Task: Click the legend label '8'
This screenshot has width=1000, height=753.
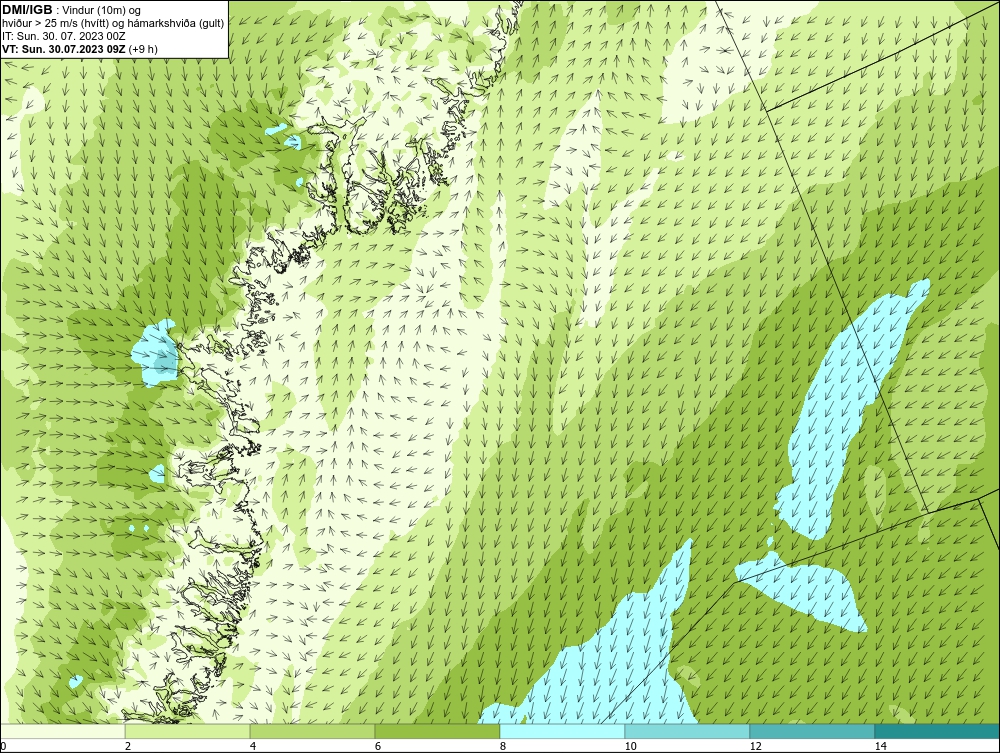Action: pos(503,746)
